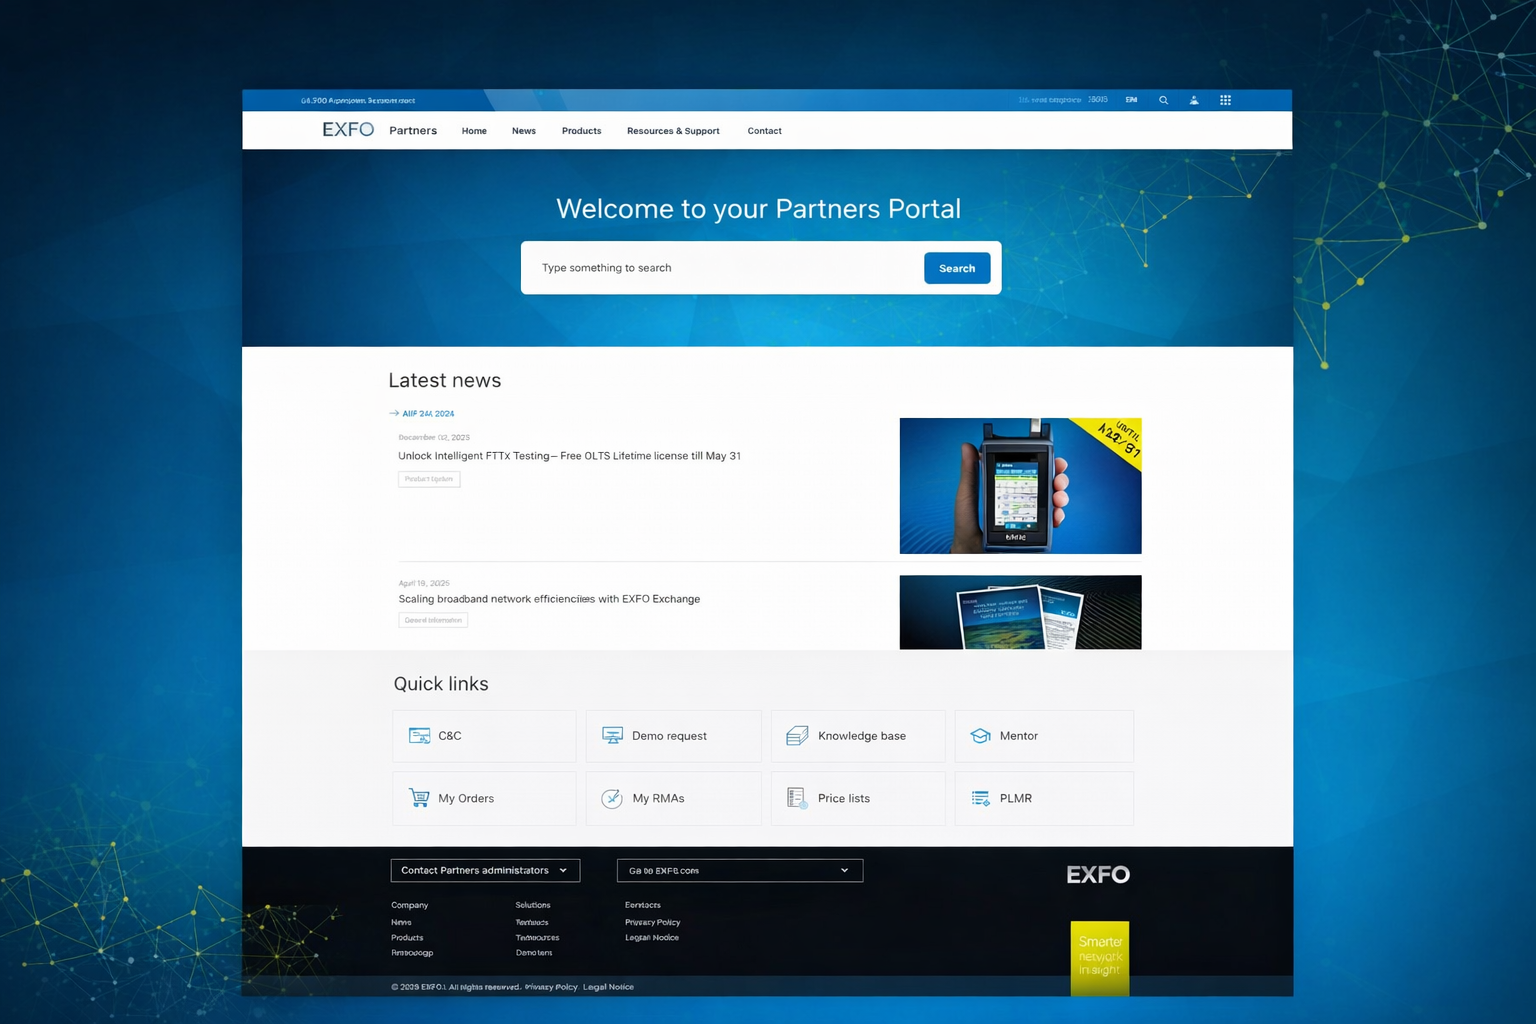The width and height of the screenshot is (1536, 1024).
Task: Open the EXFO Exchange article thumbnail
Action: coord(1020,612)
